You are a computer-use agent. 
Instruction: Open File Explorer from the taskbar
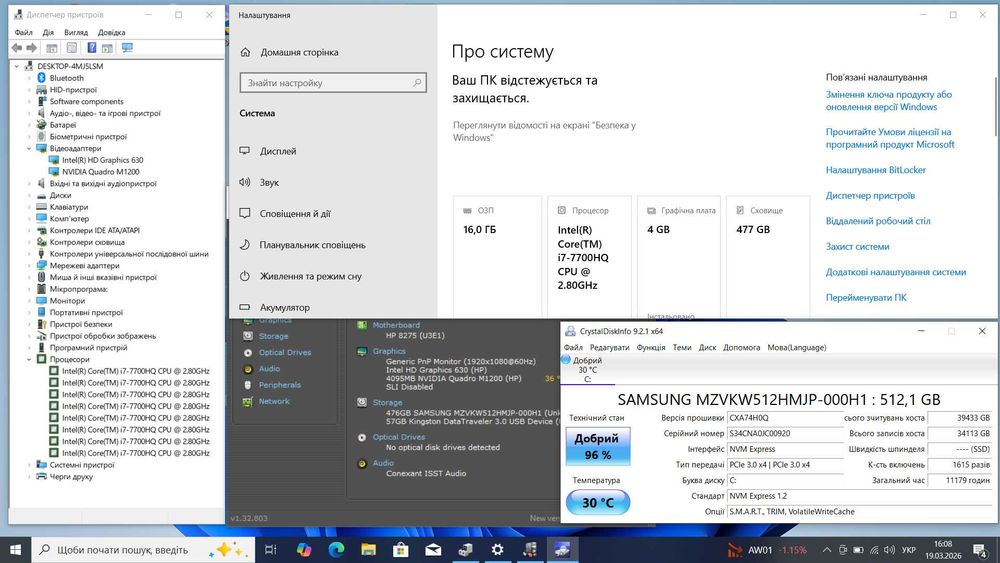pos(369,550)
